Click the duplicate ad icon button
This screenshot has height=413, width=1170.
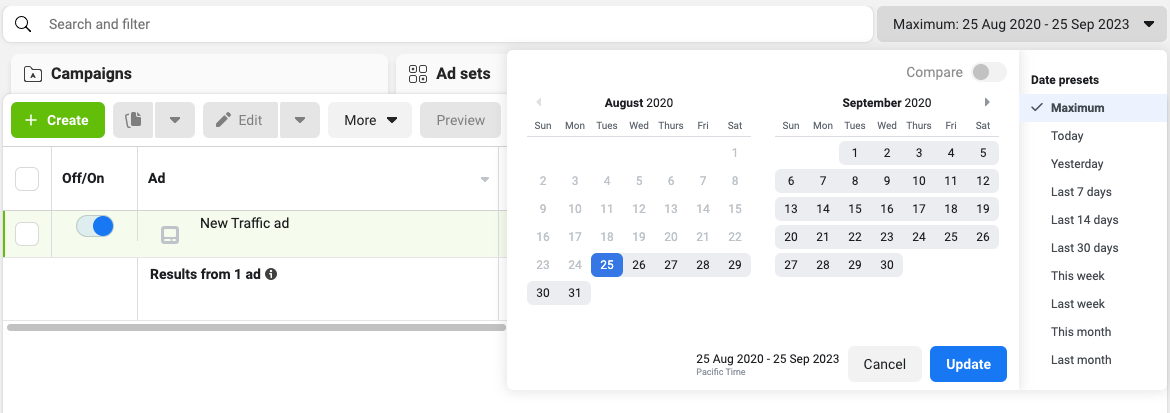tap(133, 120)
